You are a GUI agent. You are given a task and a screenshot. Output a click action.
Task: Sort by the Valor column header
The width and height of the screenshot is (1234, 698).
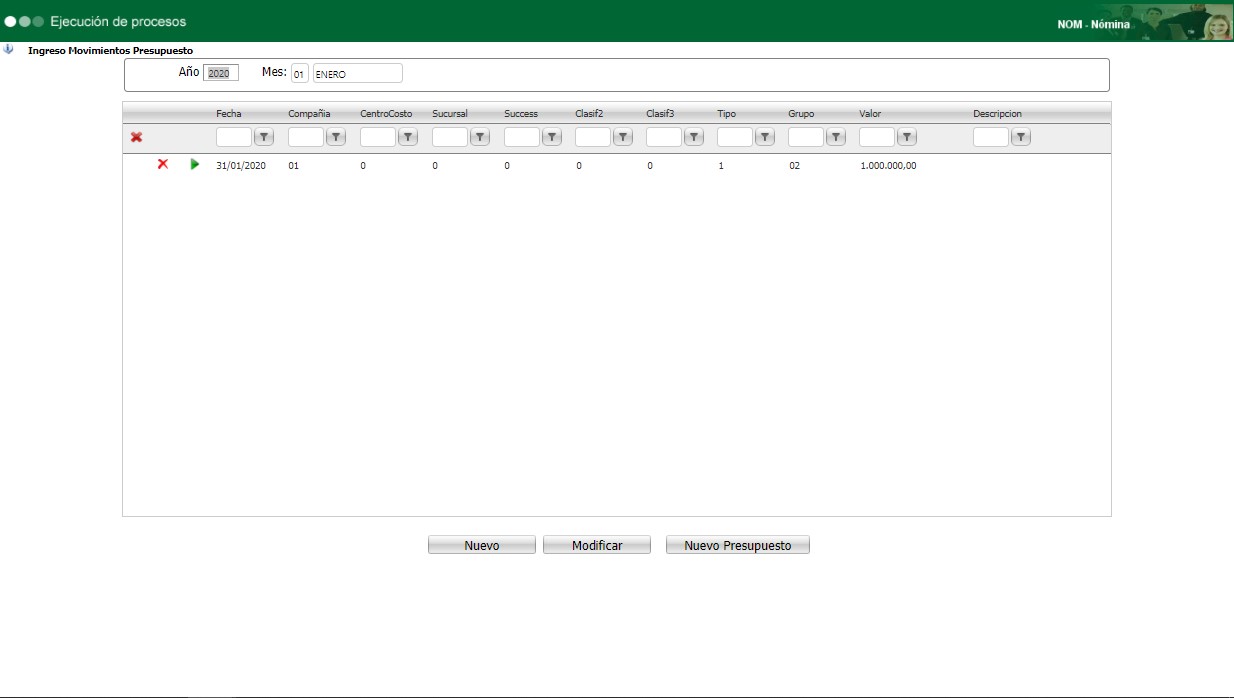(870, 114)
